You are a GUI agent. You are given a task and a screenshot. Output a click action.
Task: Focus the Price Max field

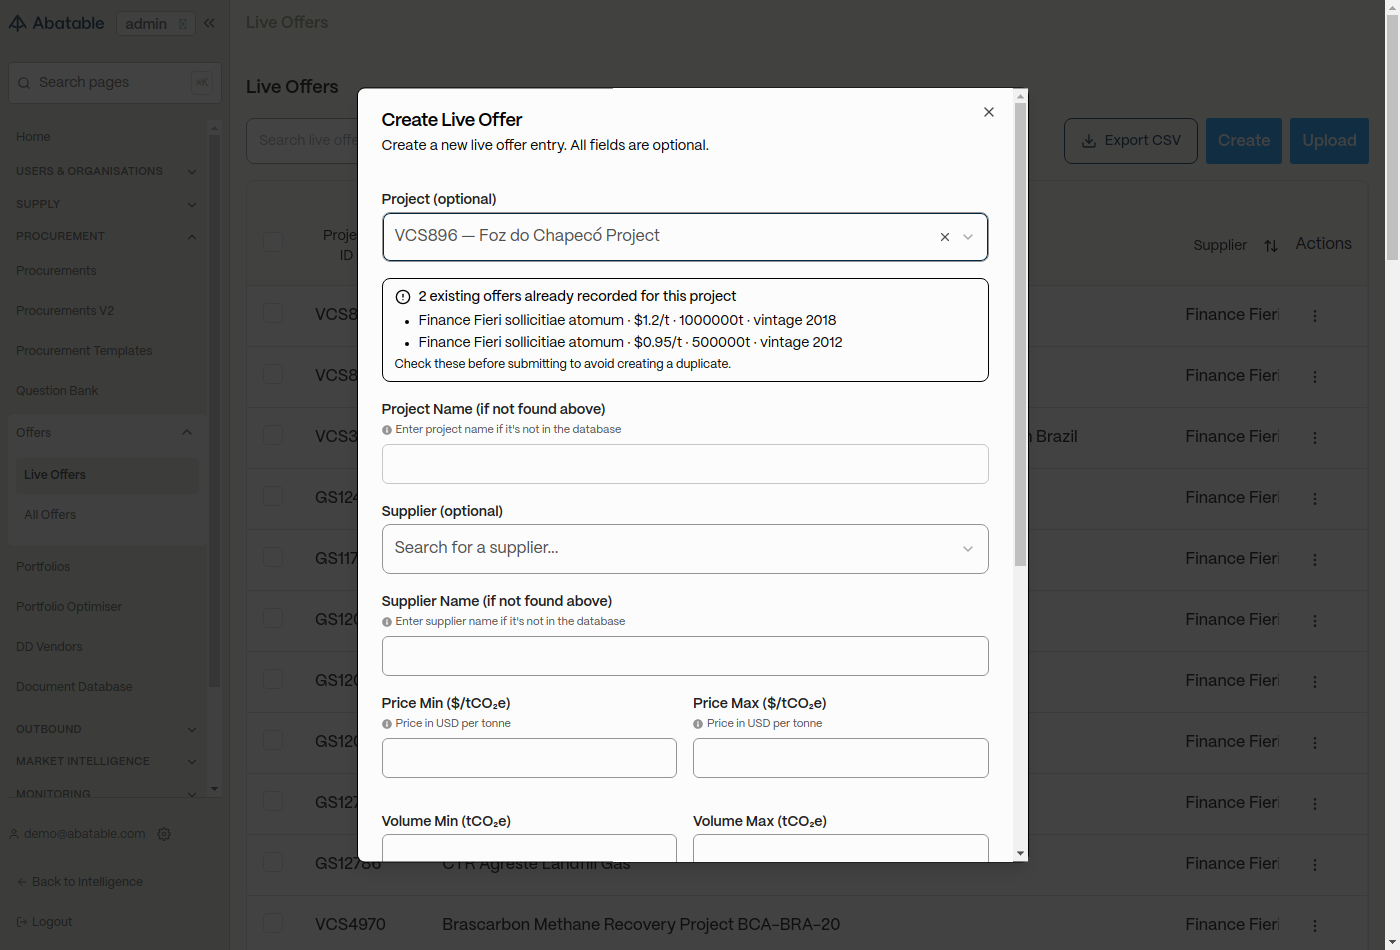[841, 758]
